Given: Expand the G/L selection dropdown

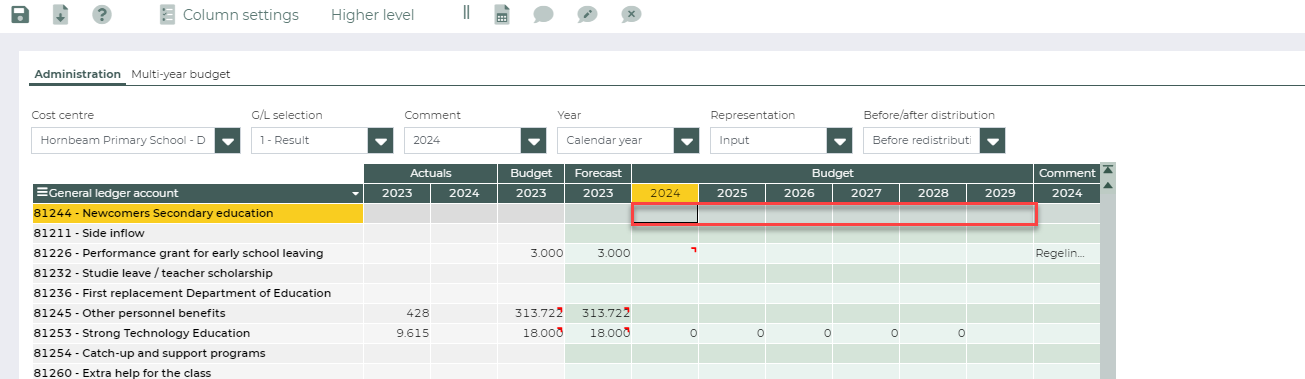Looking at the screenshot, I should 381,141.
